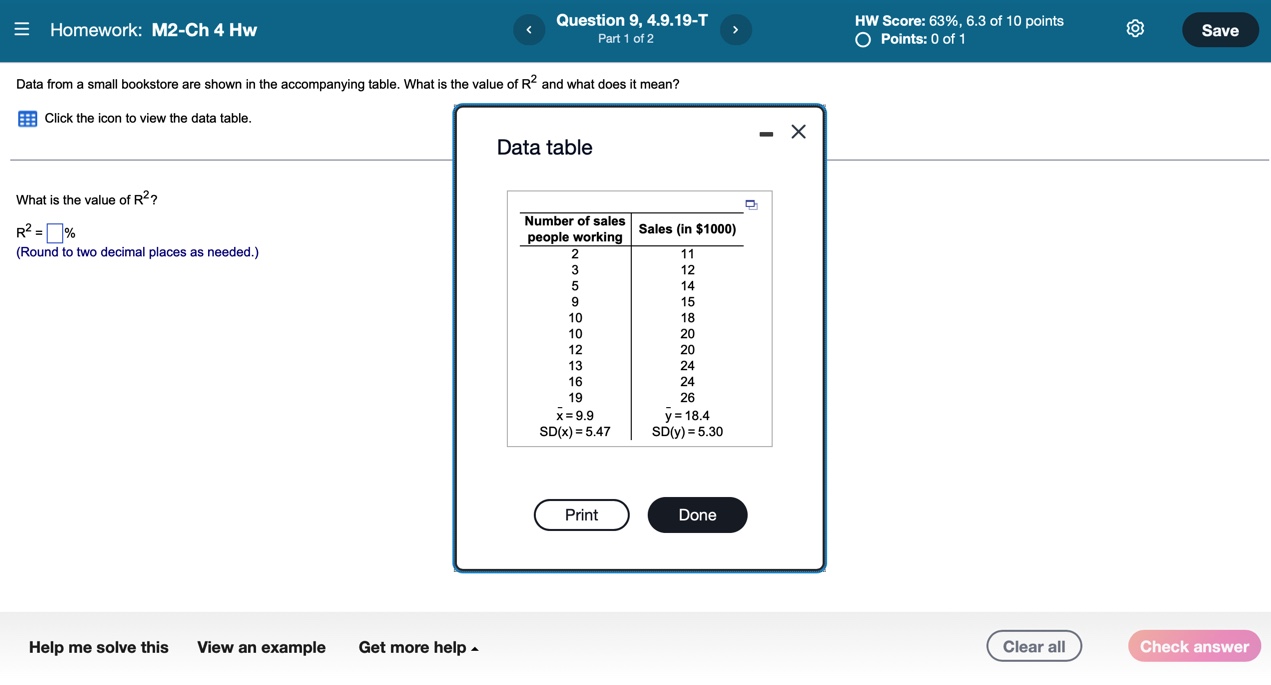Close the Data table dialog

tap(798, 132)
